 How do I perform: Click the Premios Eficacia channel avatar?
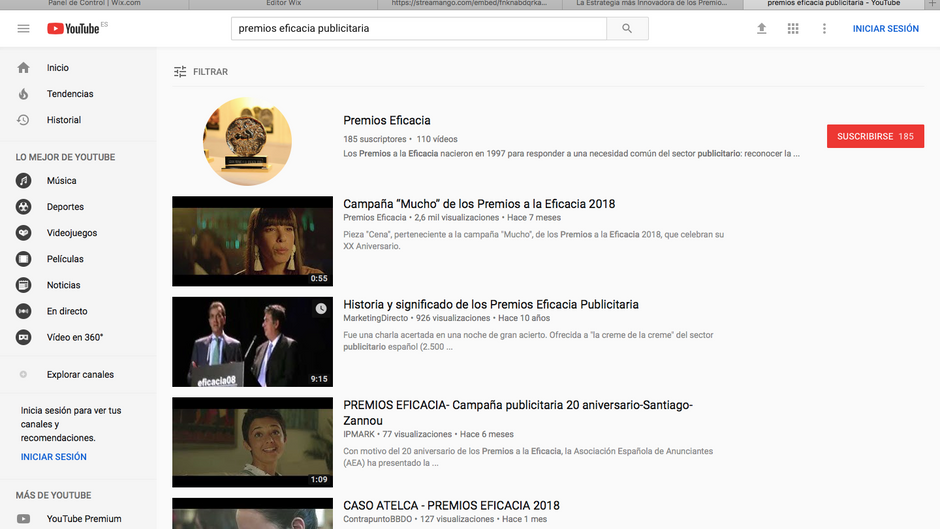click(x=247, y=142)
